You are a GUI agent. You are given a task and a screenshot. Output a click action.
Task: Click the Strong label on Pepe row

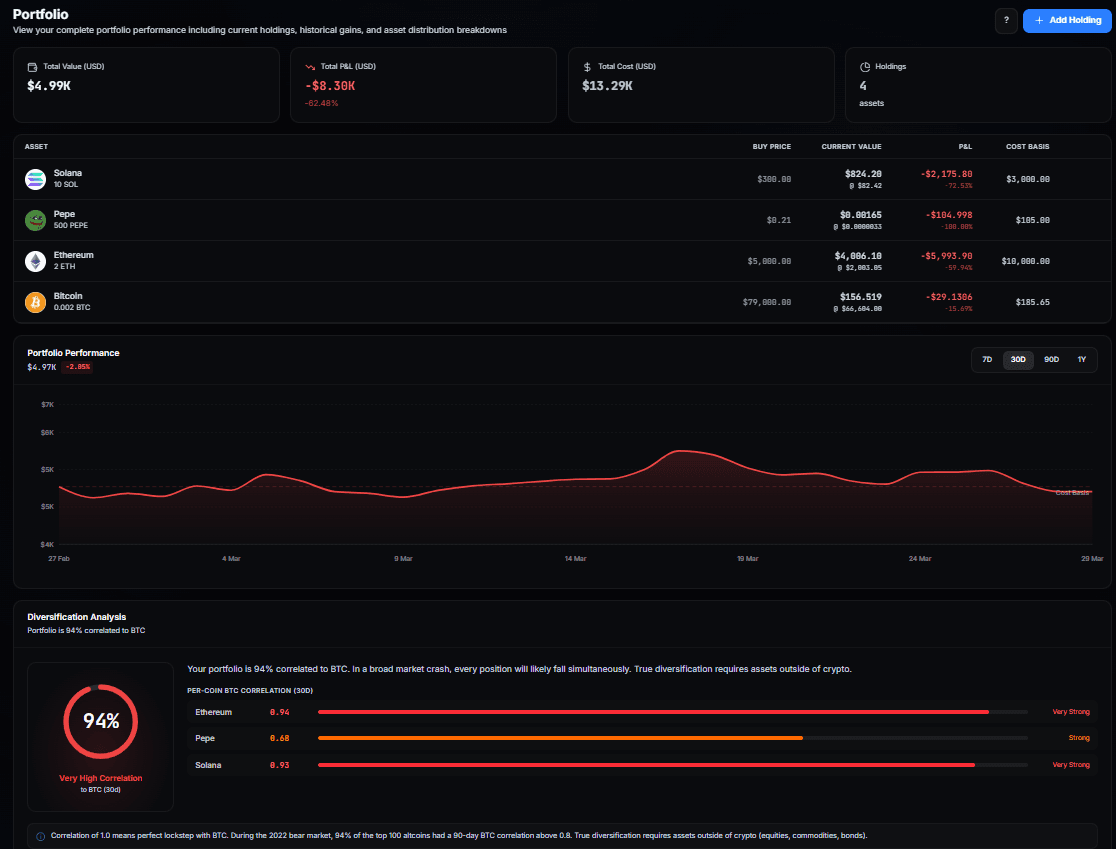tap(1079, 738)
